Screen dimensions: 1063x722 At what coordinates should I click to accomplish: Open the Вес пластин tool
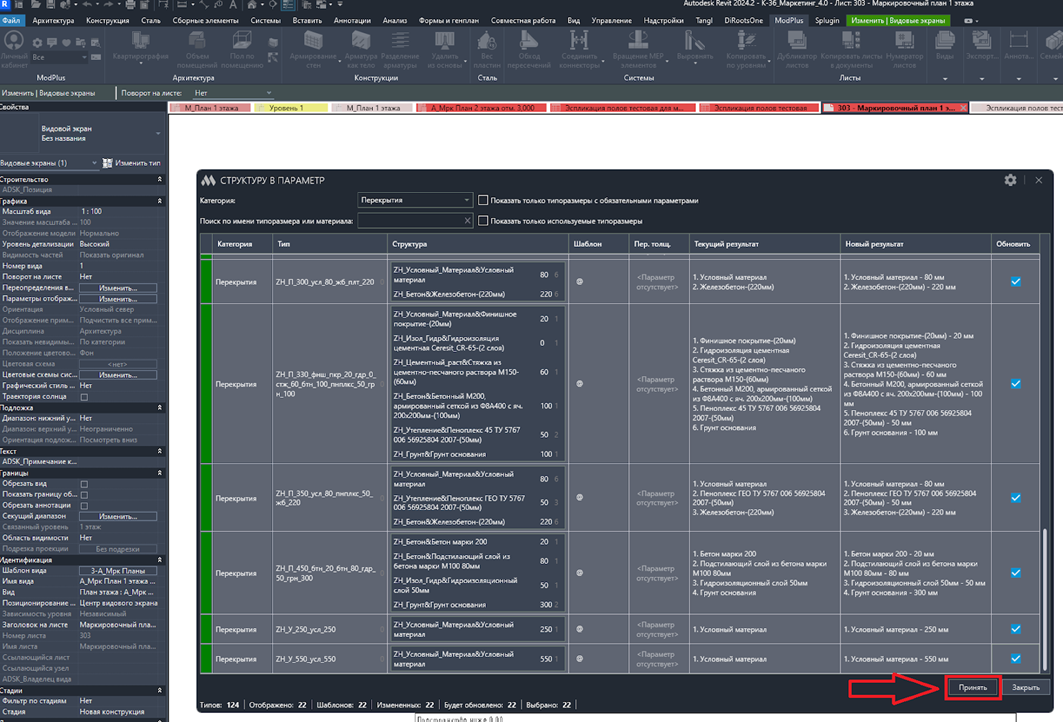[487, 49]
